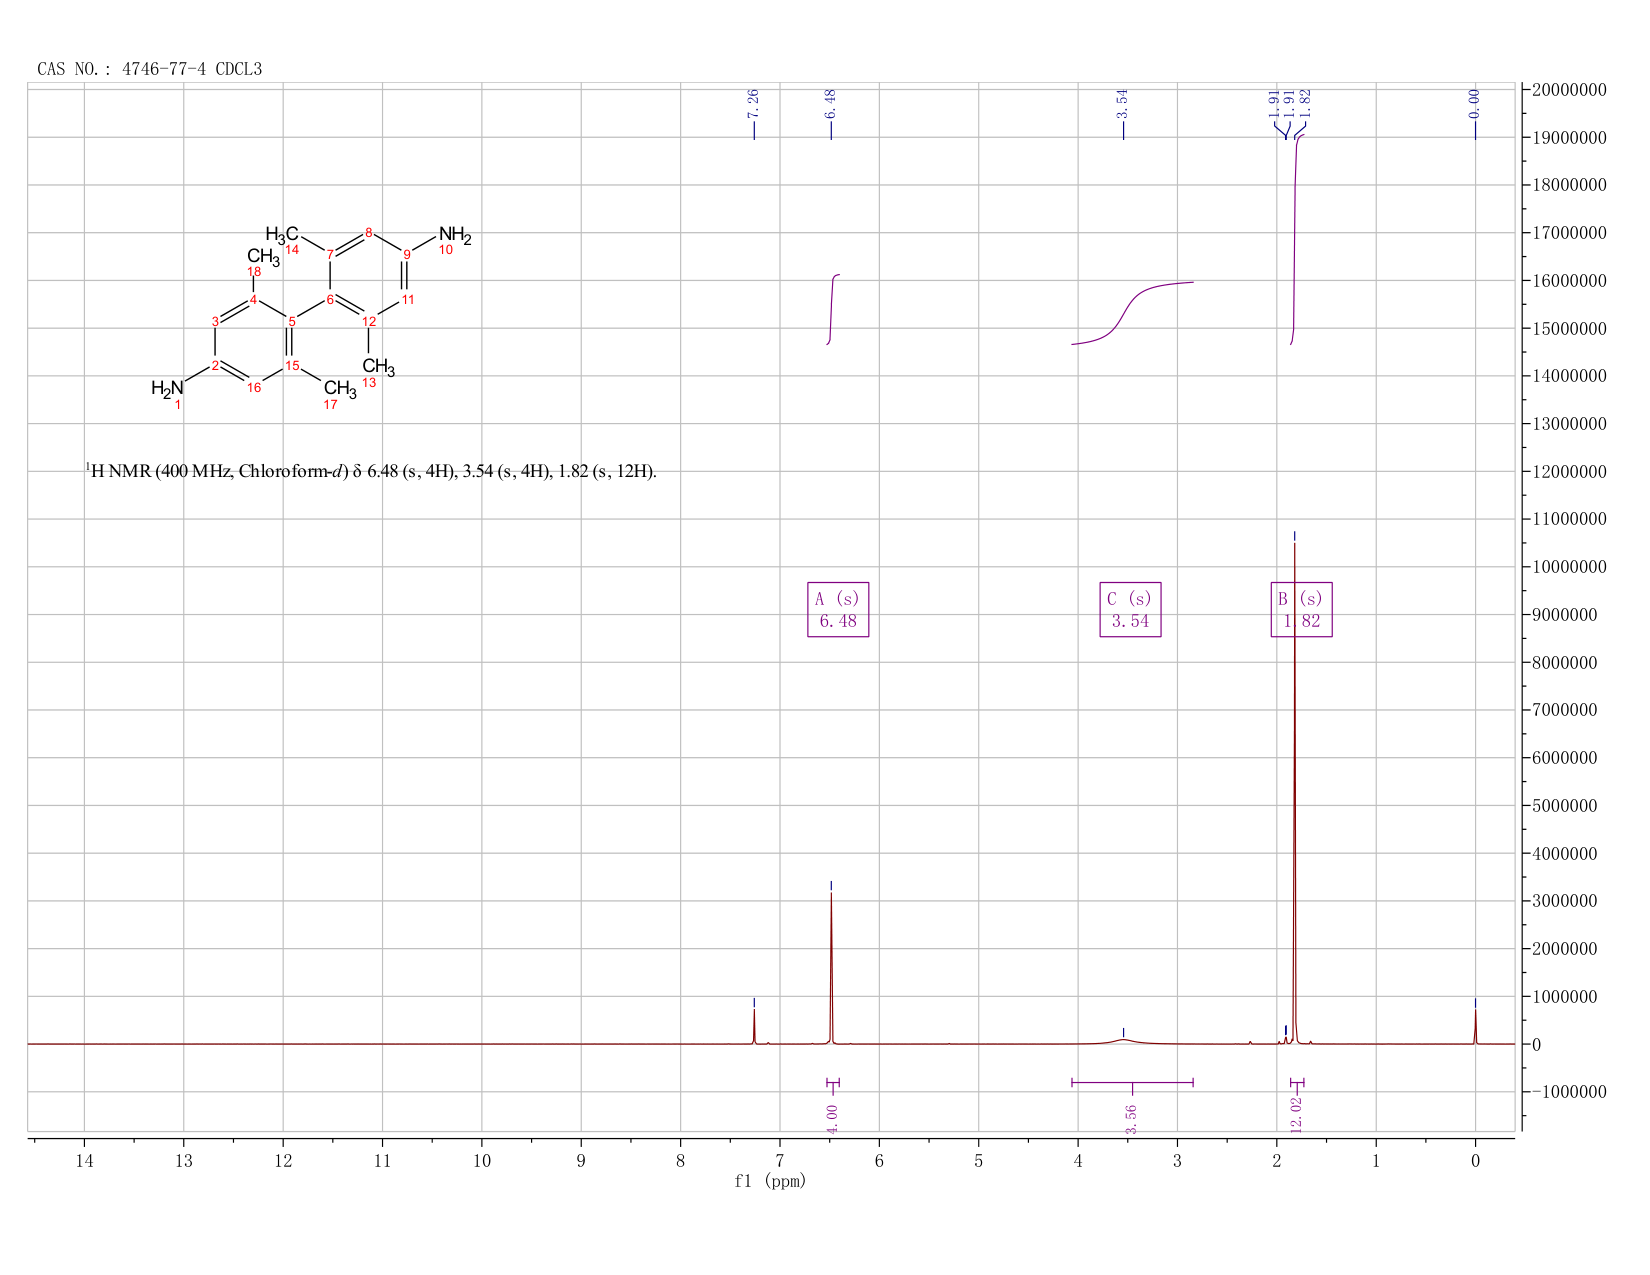Click the integral value 3.56
This screenshot has width=1650, height=1275.
click(1131, 1119)
